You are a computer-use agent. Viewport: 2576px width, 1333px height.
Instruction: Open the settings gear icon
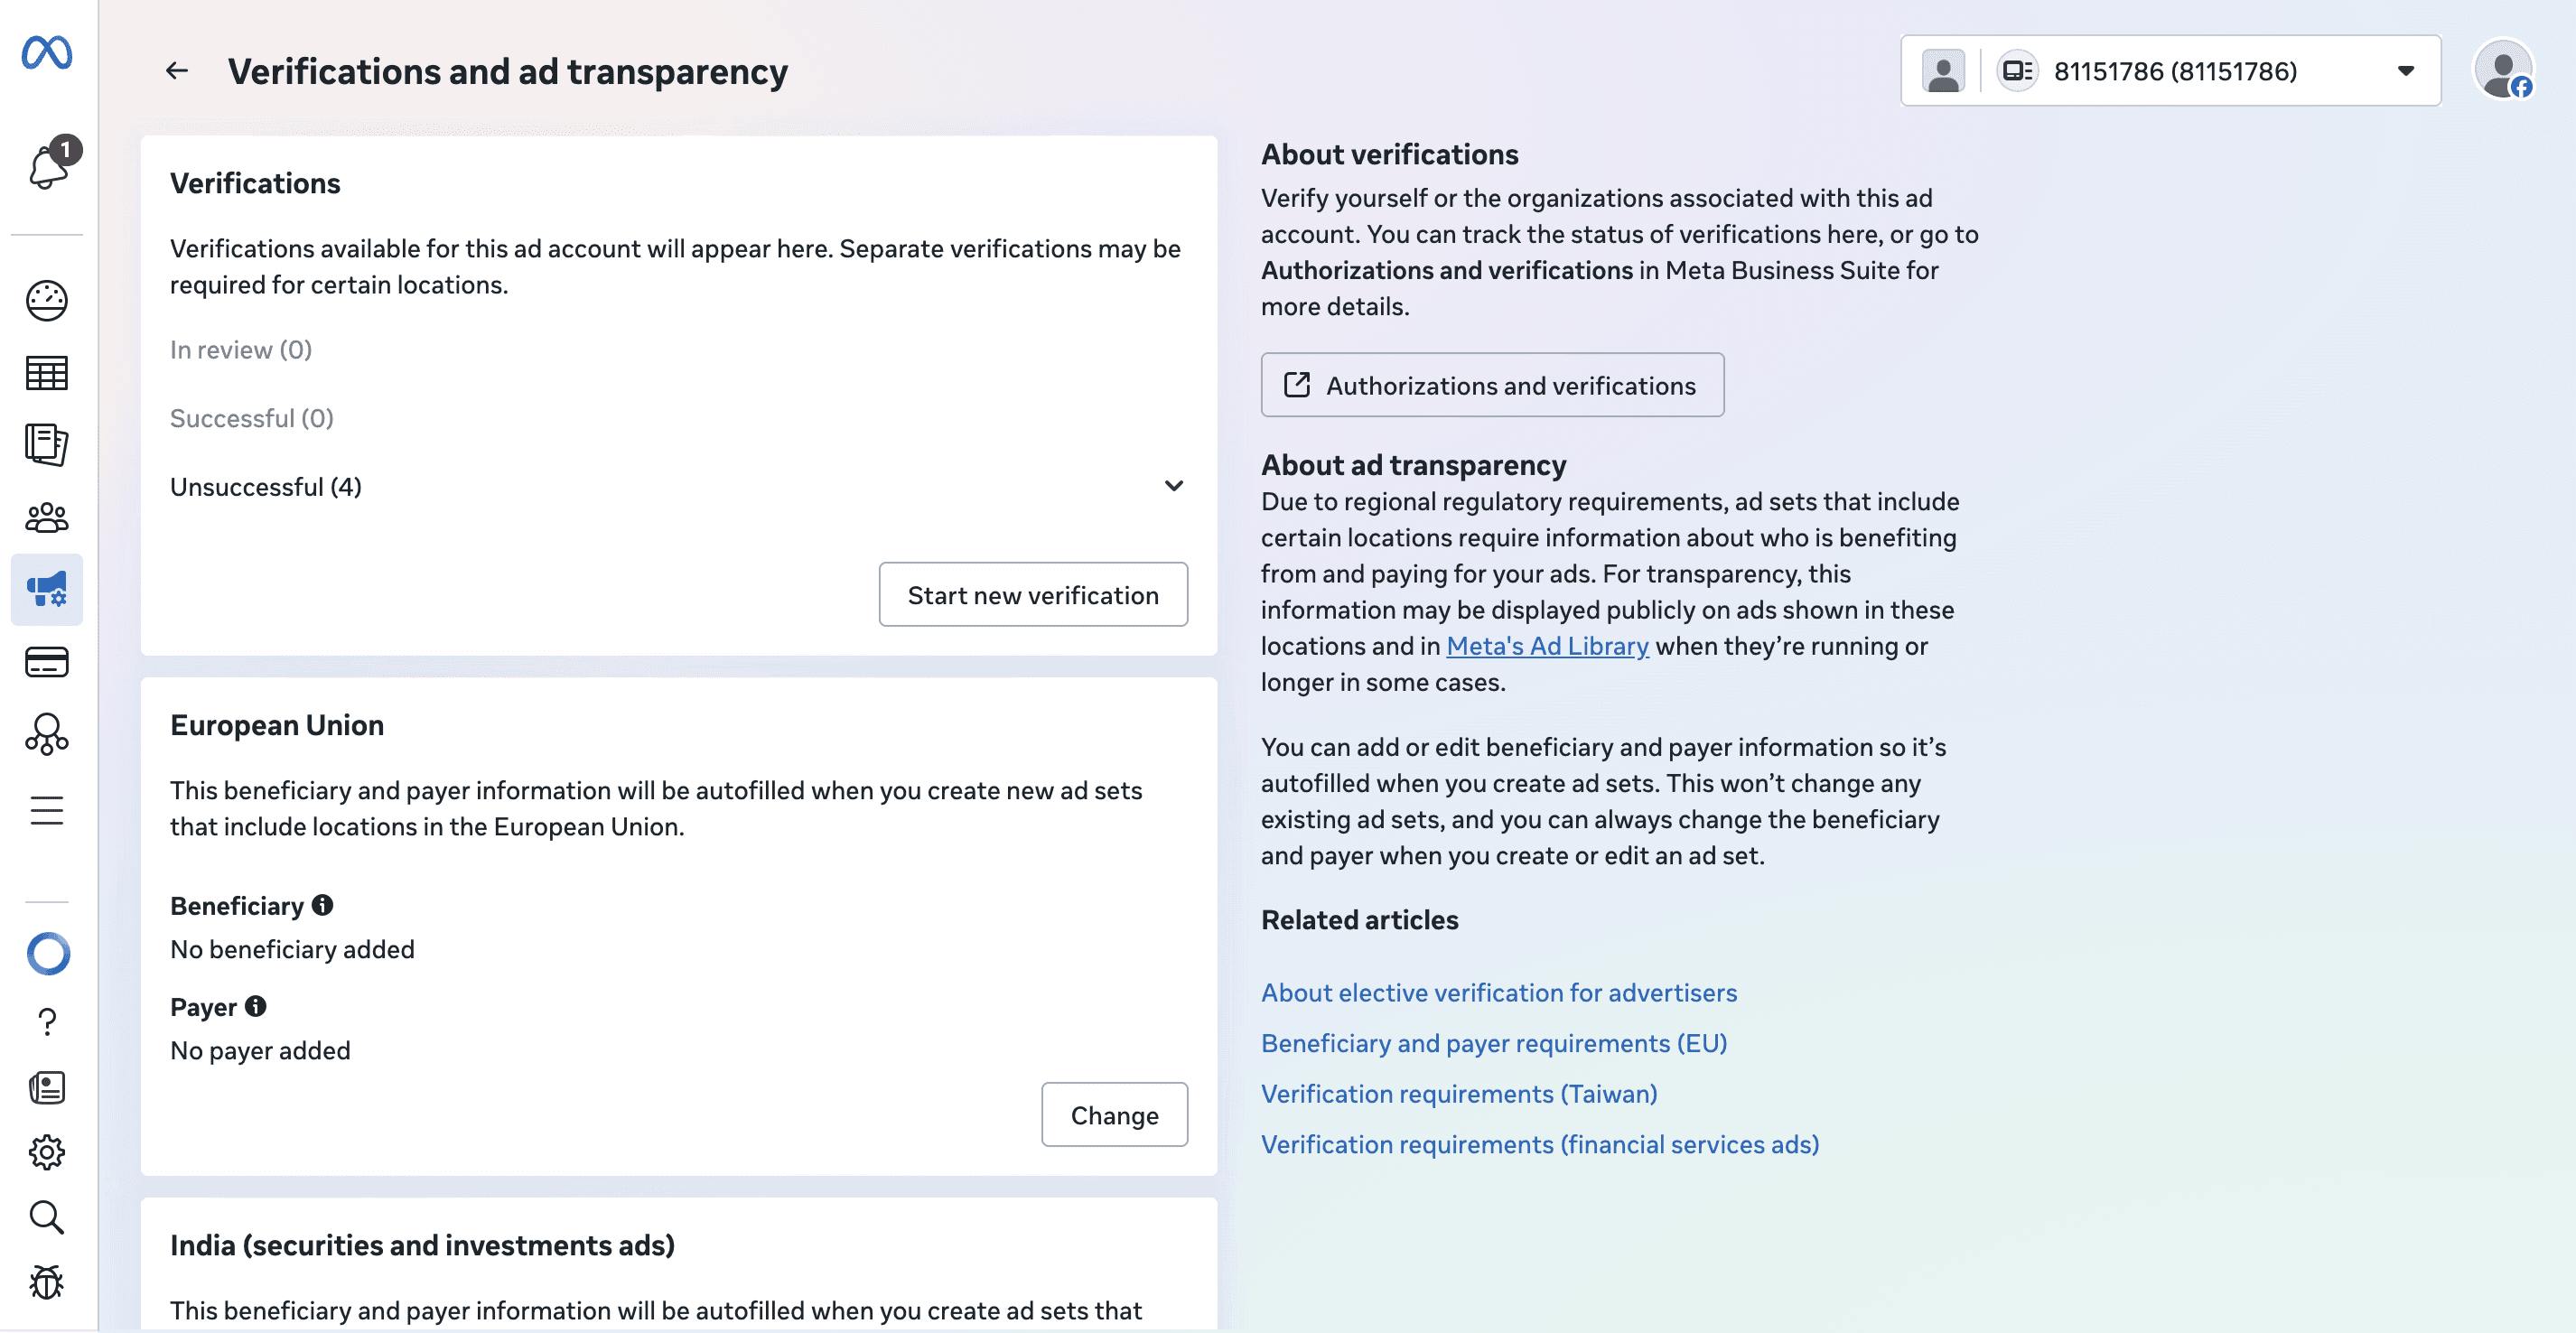point(47,1152)
